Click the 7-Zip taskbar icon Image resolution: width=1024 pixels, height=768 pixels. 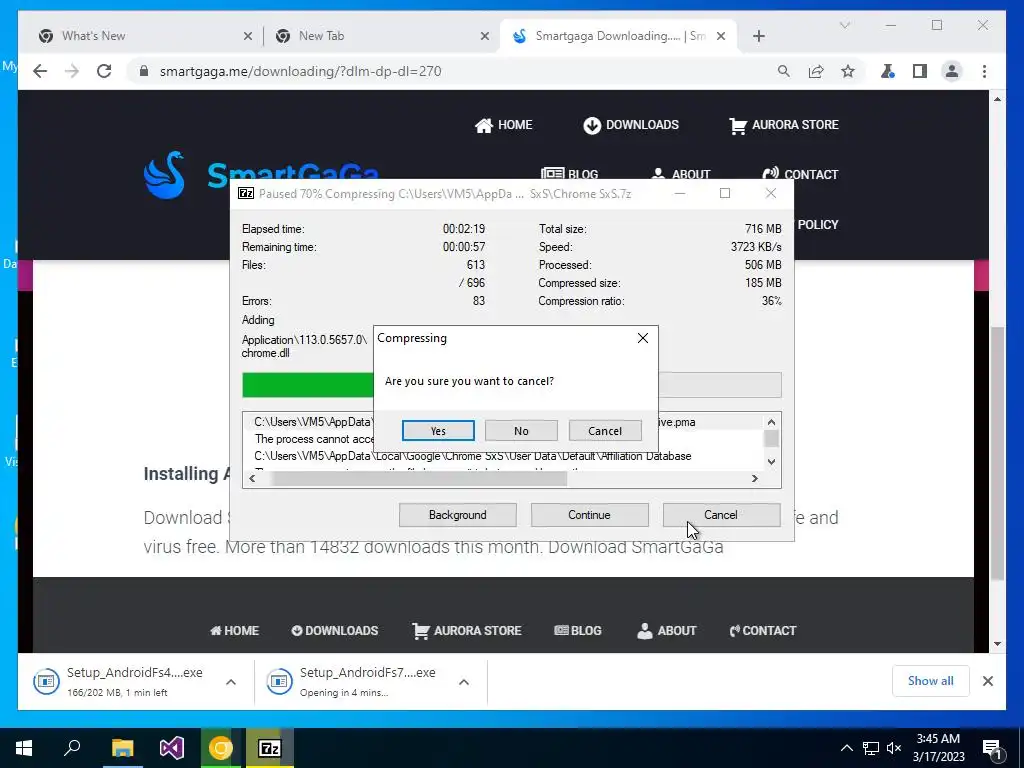270,748
